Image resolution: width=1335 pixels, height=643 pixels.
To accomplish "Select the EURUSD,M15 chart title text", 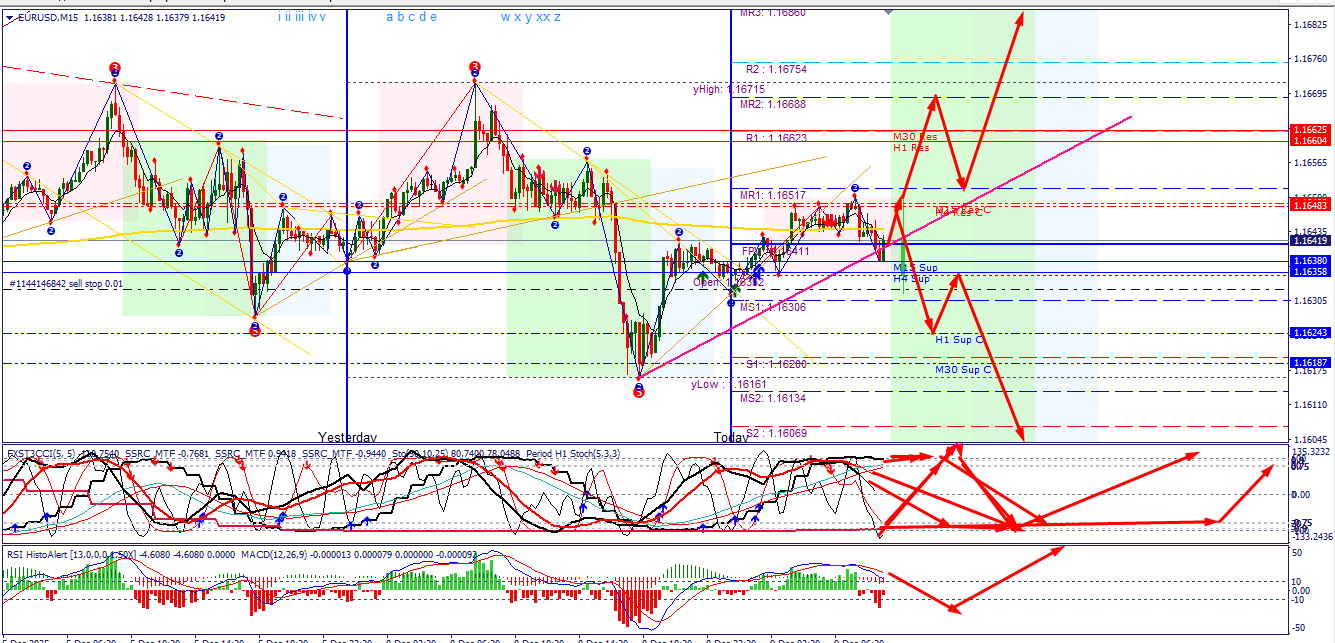I will tap(48, 18).
